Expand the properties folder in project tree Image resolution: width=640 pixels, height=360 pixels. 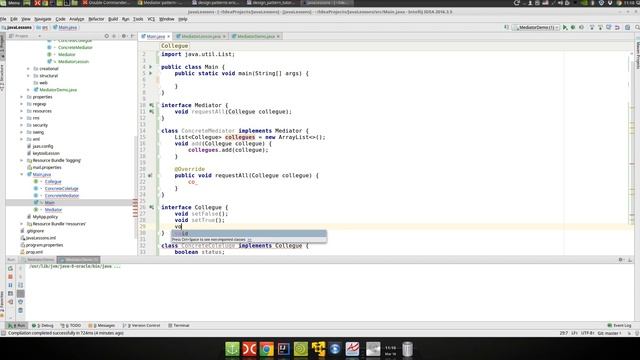(22, 97)
